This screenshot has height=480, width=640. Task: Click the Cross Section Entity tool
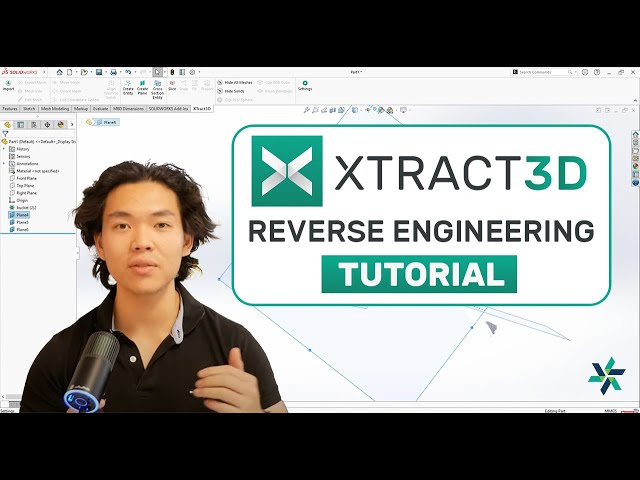[x=158, y=90]
